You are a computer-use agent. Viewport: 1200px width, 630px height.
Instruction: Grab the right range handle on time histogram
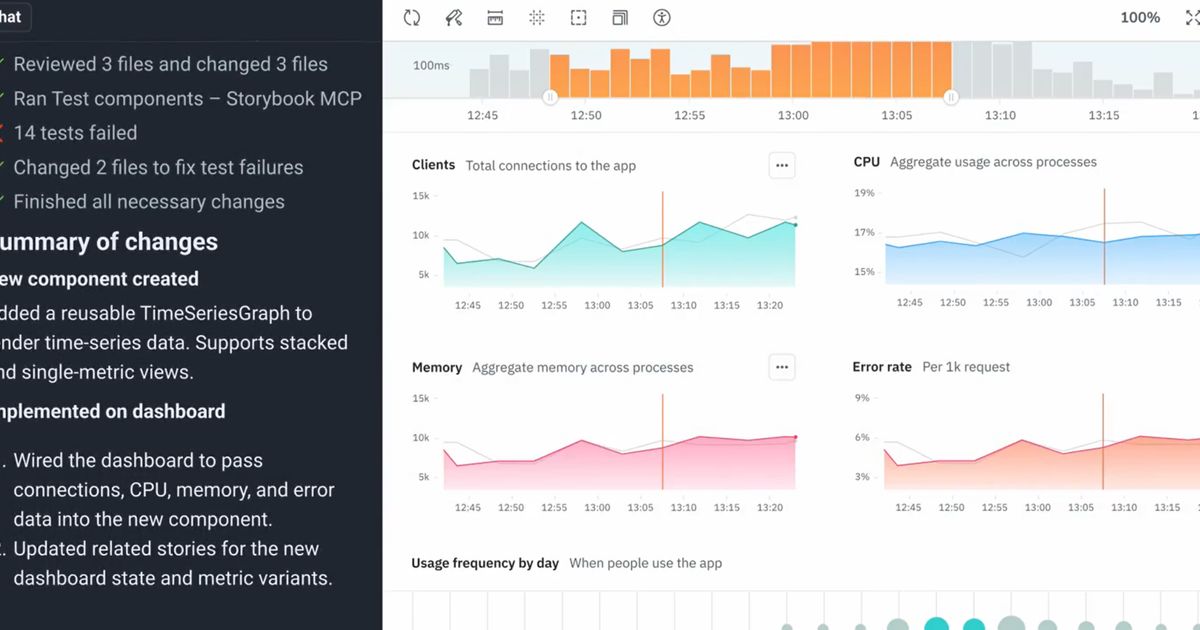click(x=951, y=97)
